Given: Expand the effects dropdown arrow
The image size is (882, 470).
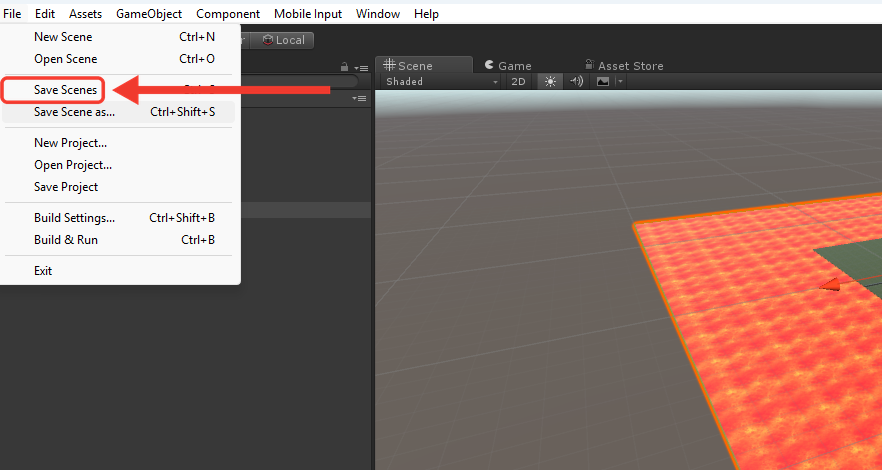Looking at the screenshot, I should [620, 82].
